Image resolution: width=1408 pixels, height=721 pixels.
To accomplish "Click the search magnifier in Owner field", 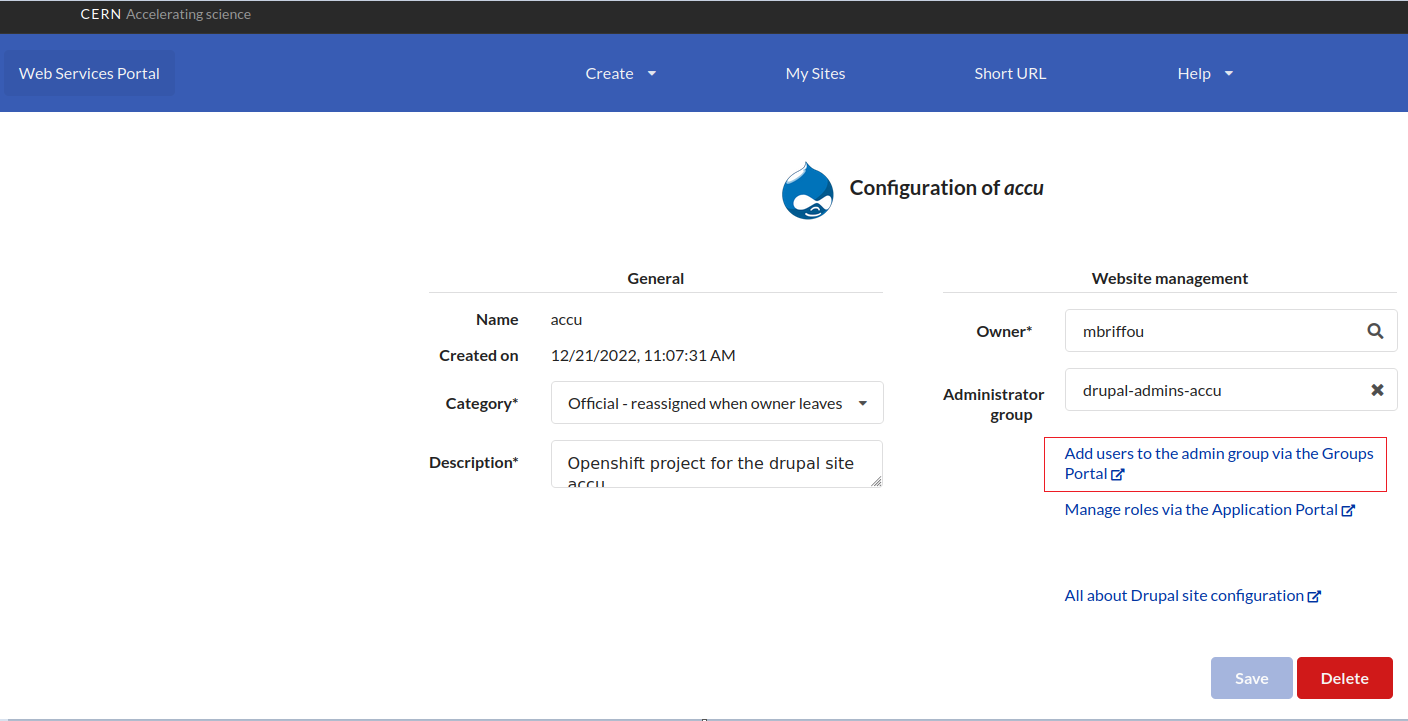I will (1376, 331).
